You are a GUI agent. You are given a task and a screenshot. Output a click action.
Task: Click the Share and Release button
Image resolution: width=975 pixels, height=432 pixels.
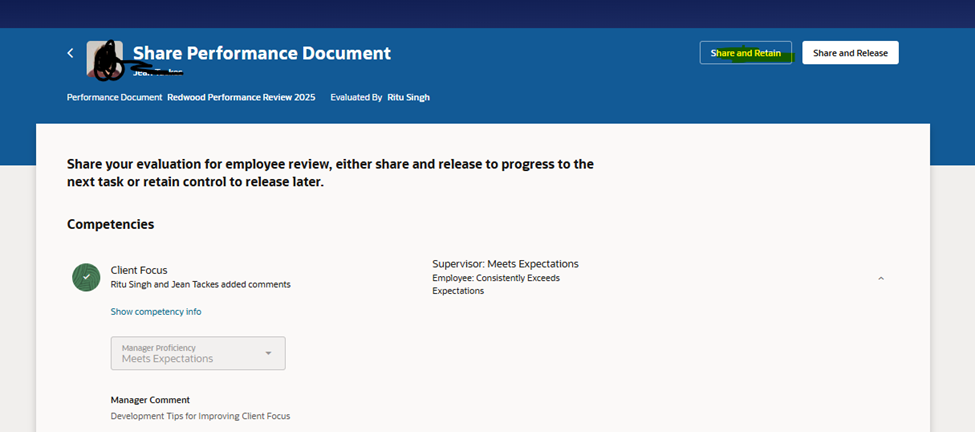click(x=850, y=53)
